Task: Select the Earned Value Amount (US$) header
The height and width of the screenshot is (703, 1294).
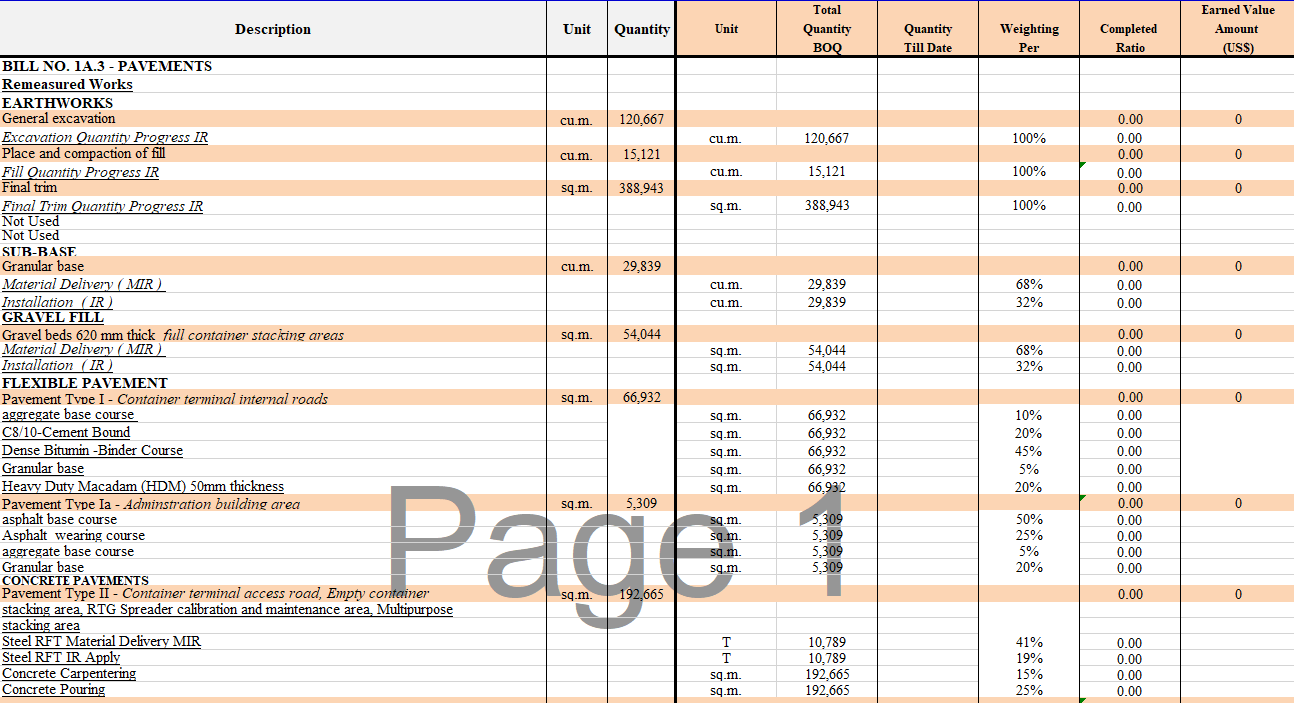Action: coord(1238,29)
